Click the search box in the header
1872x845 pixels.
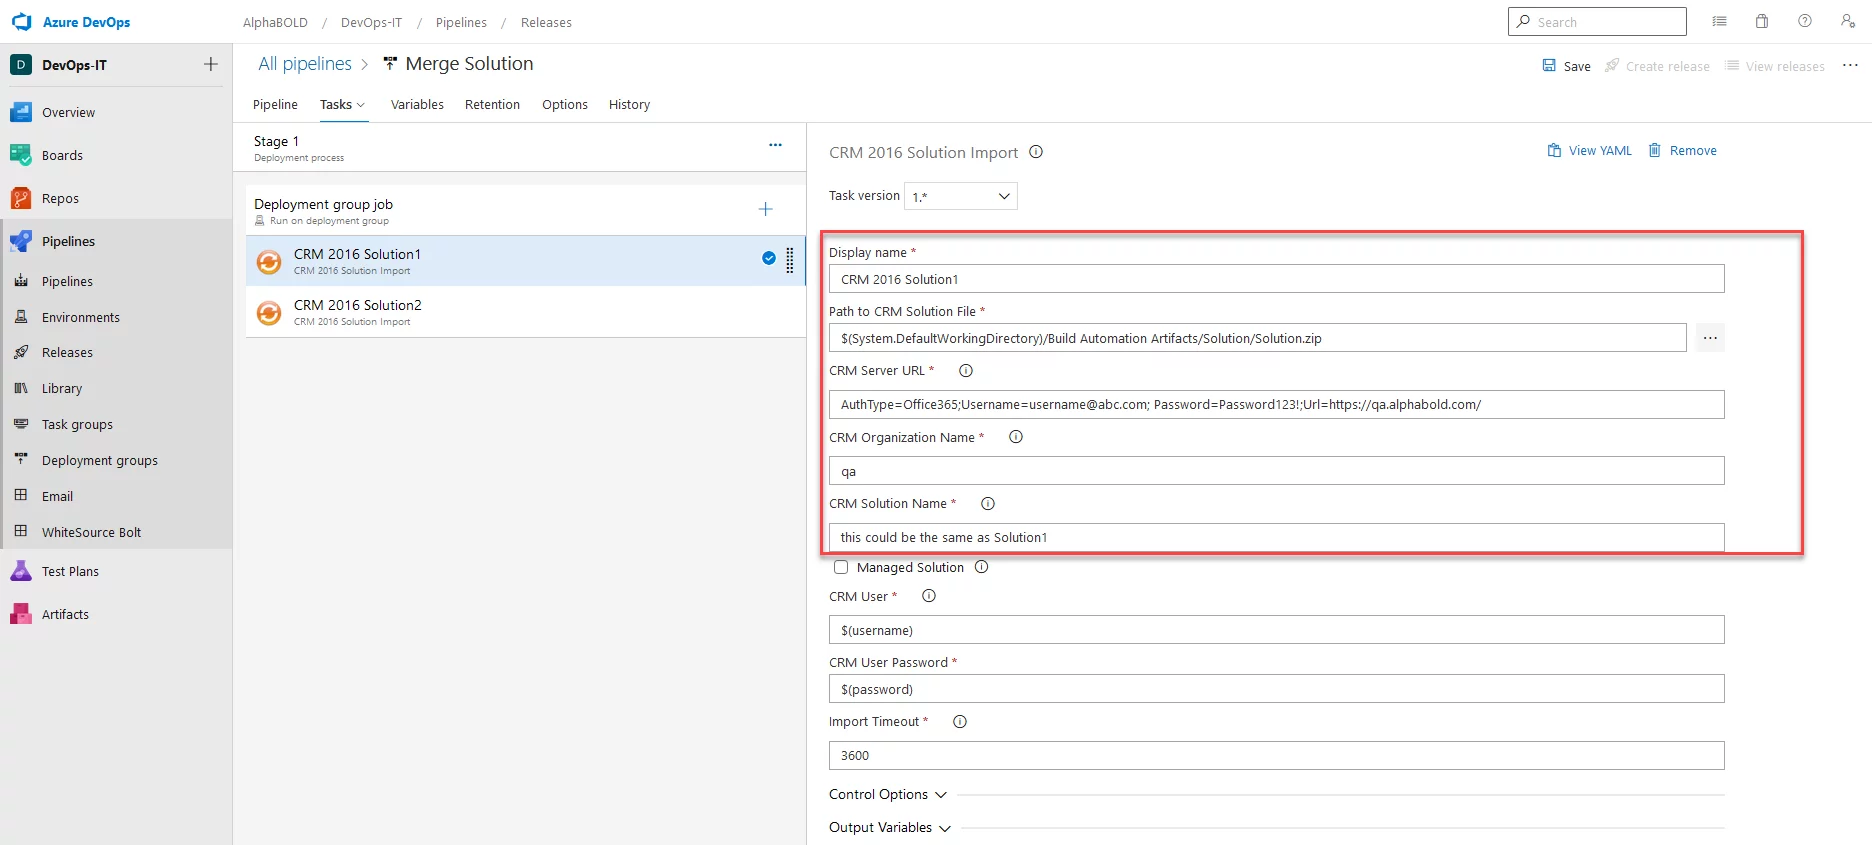point(1597,22)
